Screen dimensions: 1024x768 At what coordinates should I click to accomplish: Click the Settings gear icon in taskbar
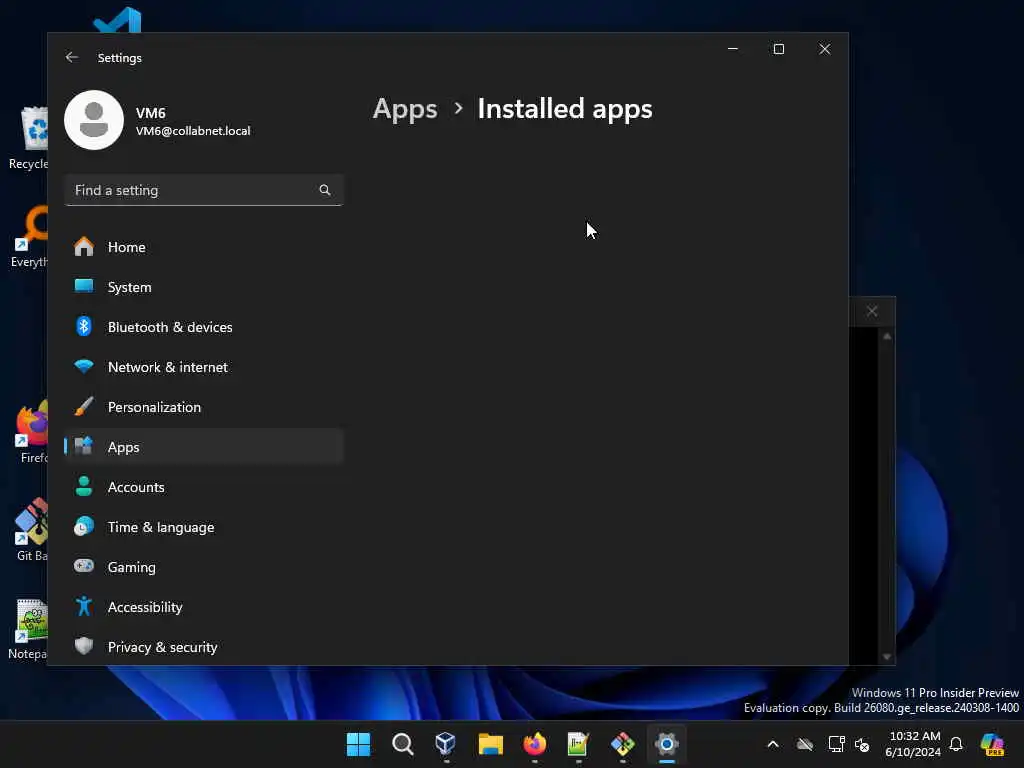coord(667,744)
